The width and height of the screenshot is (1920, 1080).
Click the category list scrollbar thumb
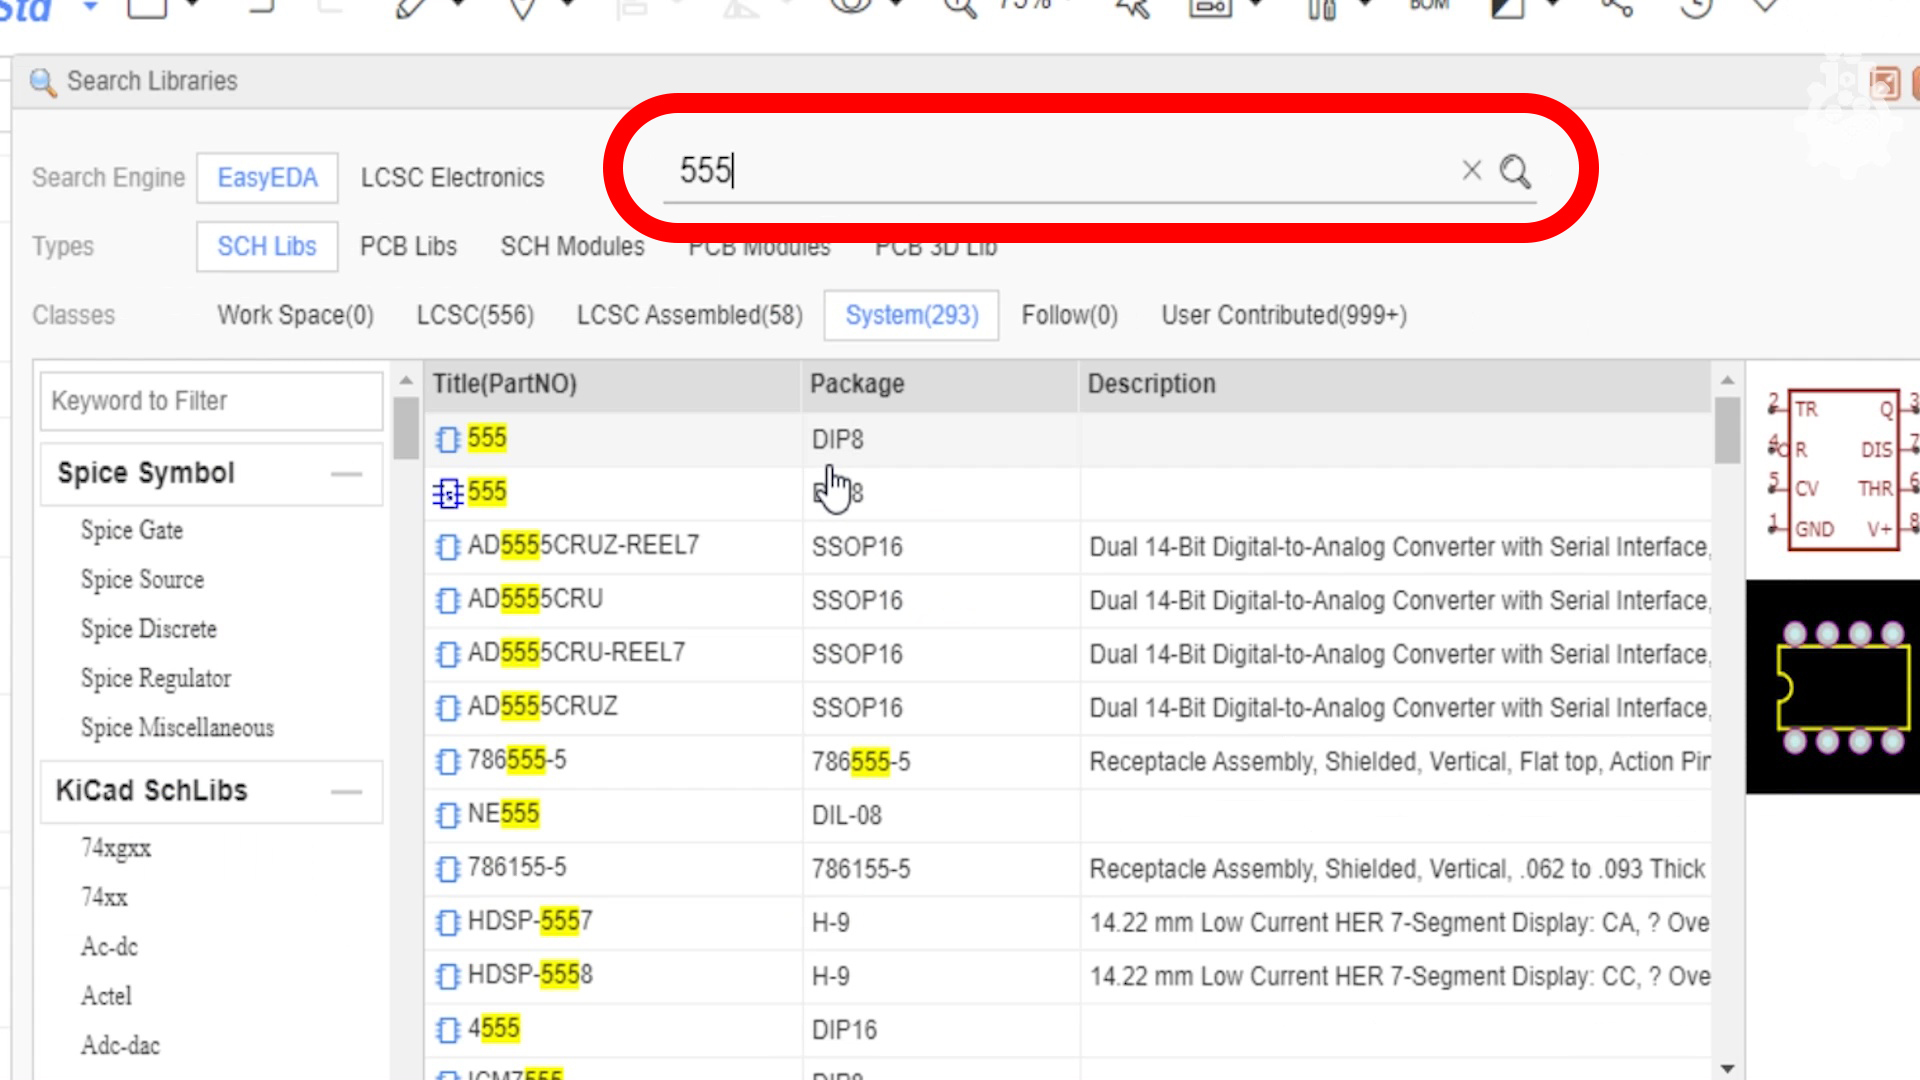point(406,427)
